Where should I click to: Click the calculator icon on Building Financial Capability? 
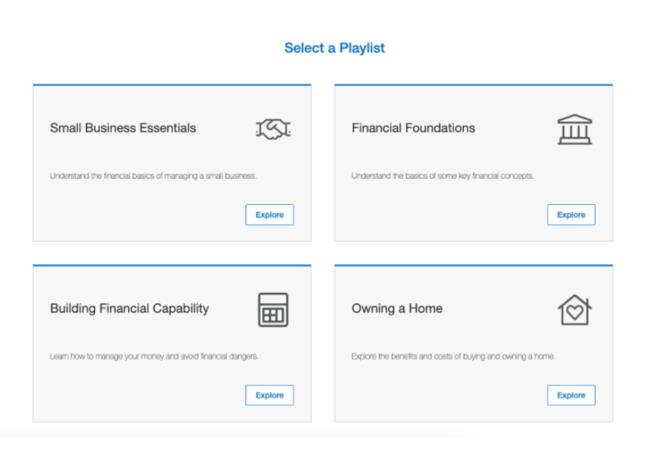(273, 309)
